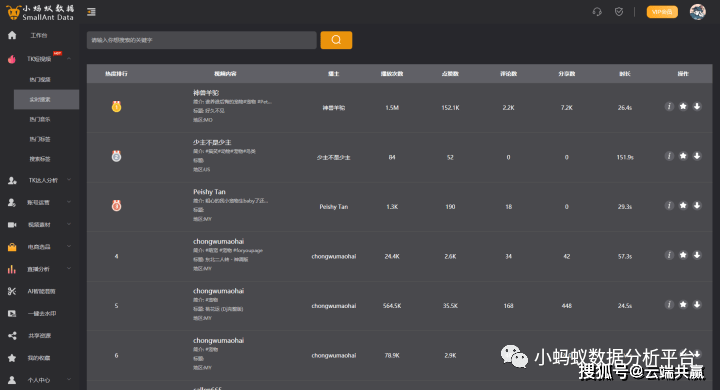Screen dimensions: 720x390
Task: Expand the 个人中心 menu chevron
Action: pos(69,379)
